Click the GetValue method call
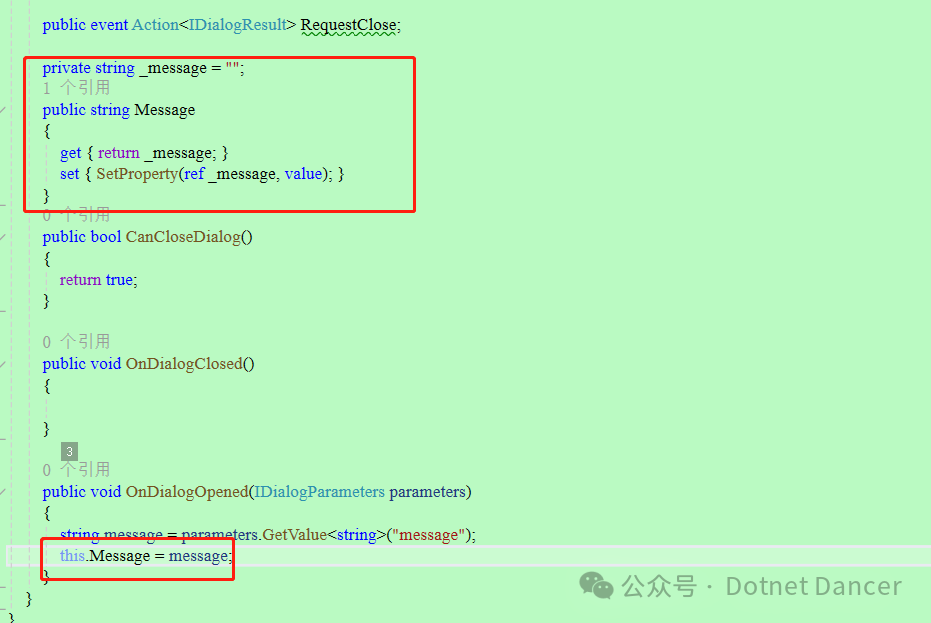931x623 pixels. [x=294, y=535]
